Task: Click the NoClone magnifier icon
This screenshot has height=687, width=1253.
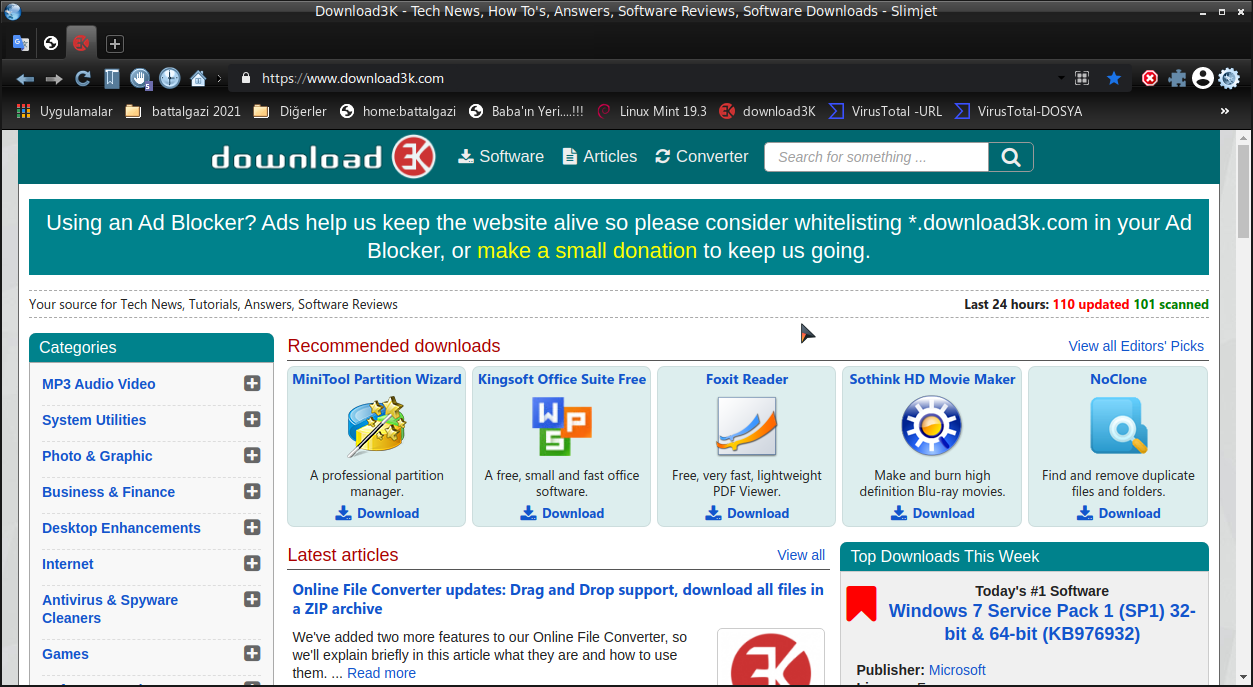Action: click(x=1118, y=427)
